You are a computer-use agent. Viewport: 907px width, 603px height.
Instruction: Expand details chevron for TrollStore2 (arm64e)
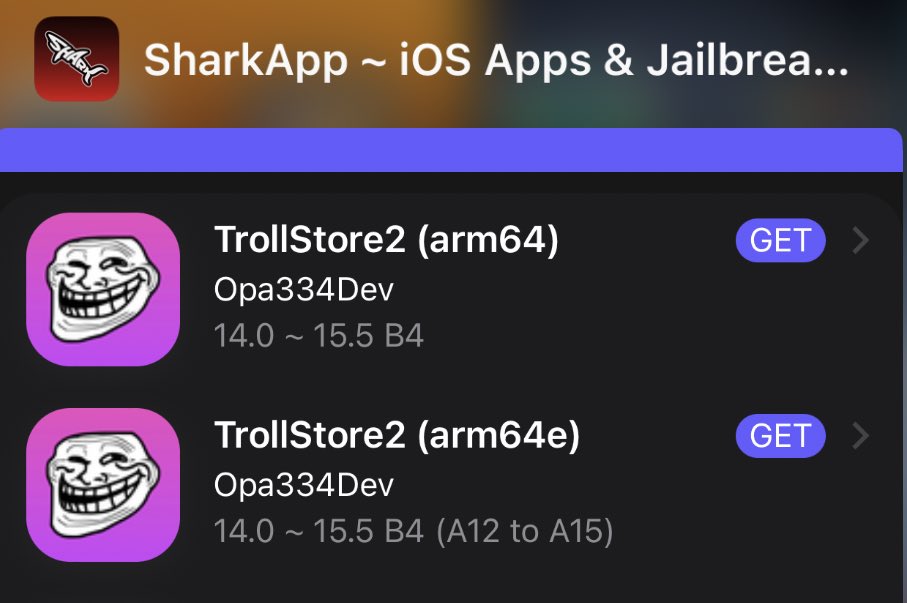tap(861, 436)
